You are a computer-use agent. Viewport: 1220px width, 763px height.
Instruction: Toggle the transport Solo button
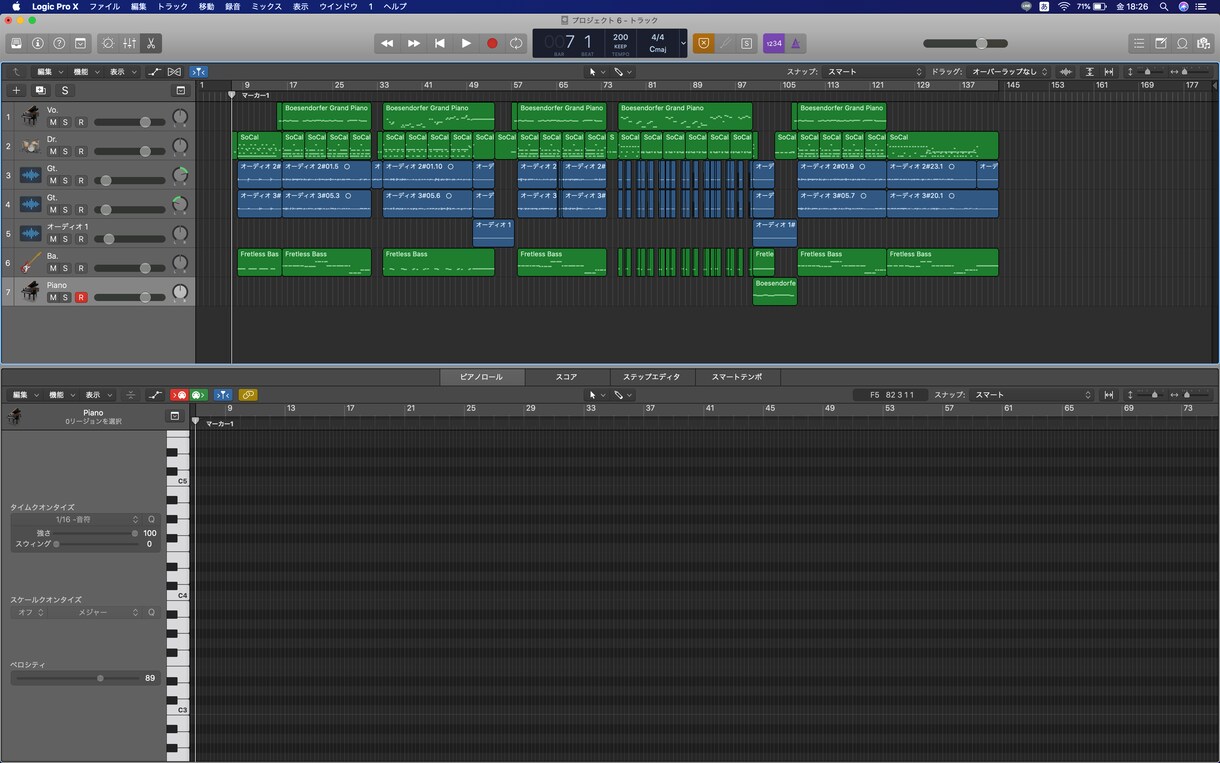746,43
